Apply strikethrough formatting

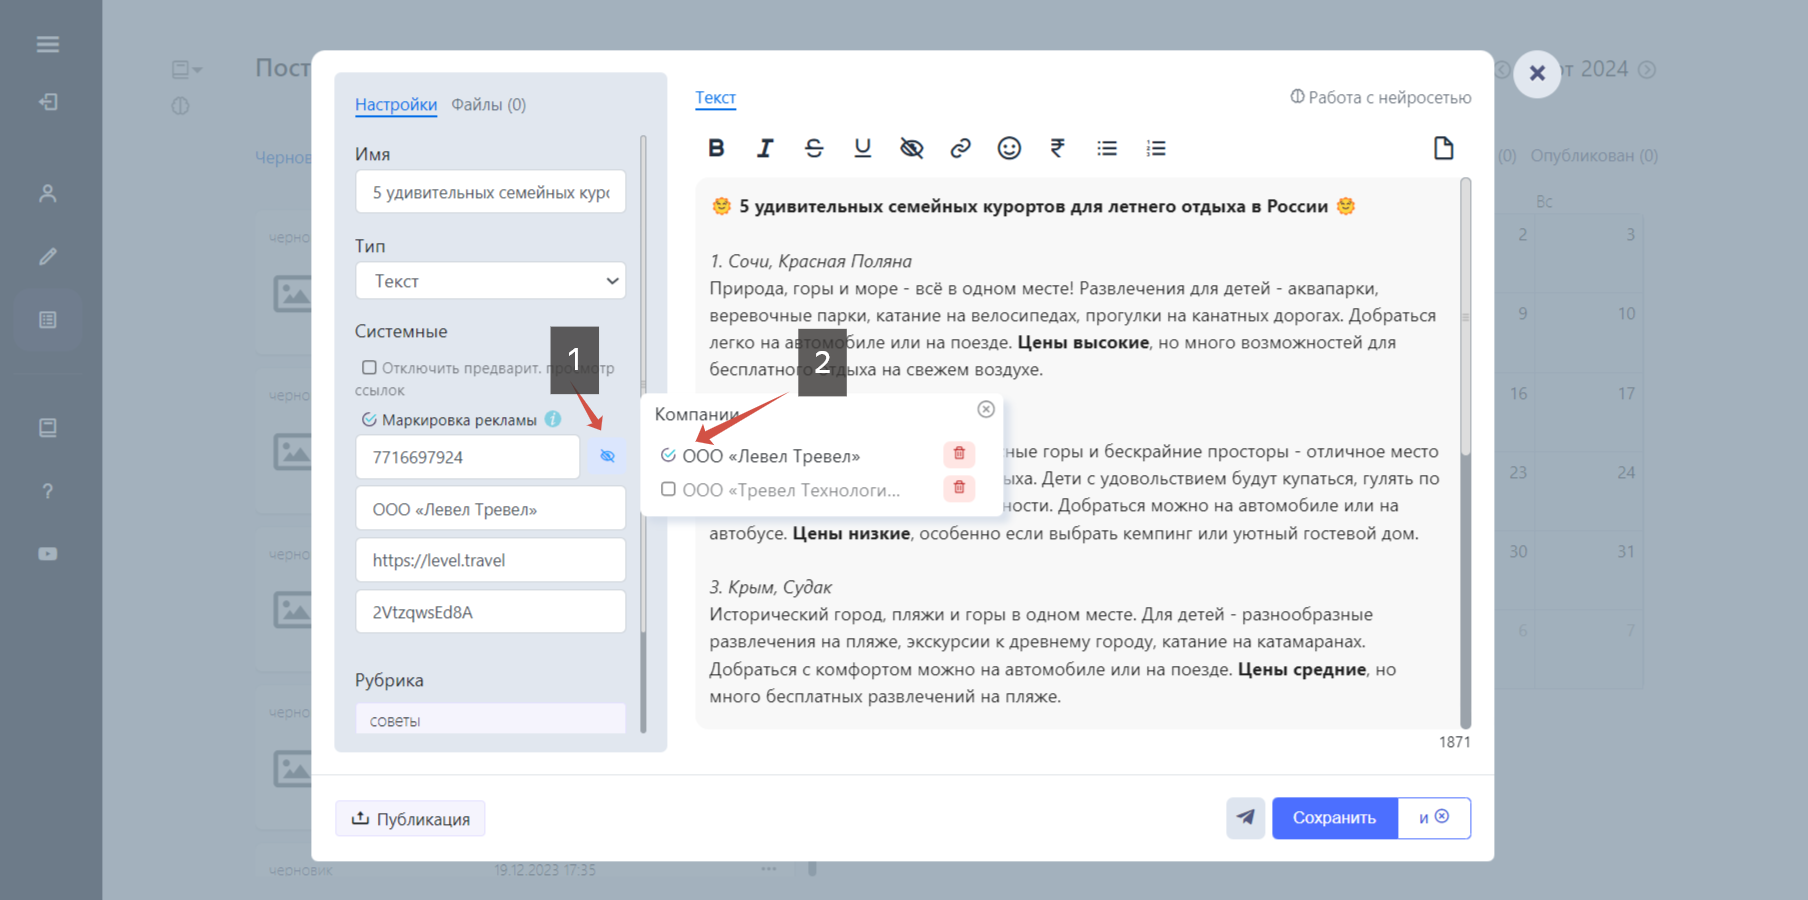tap(814, 148)
